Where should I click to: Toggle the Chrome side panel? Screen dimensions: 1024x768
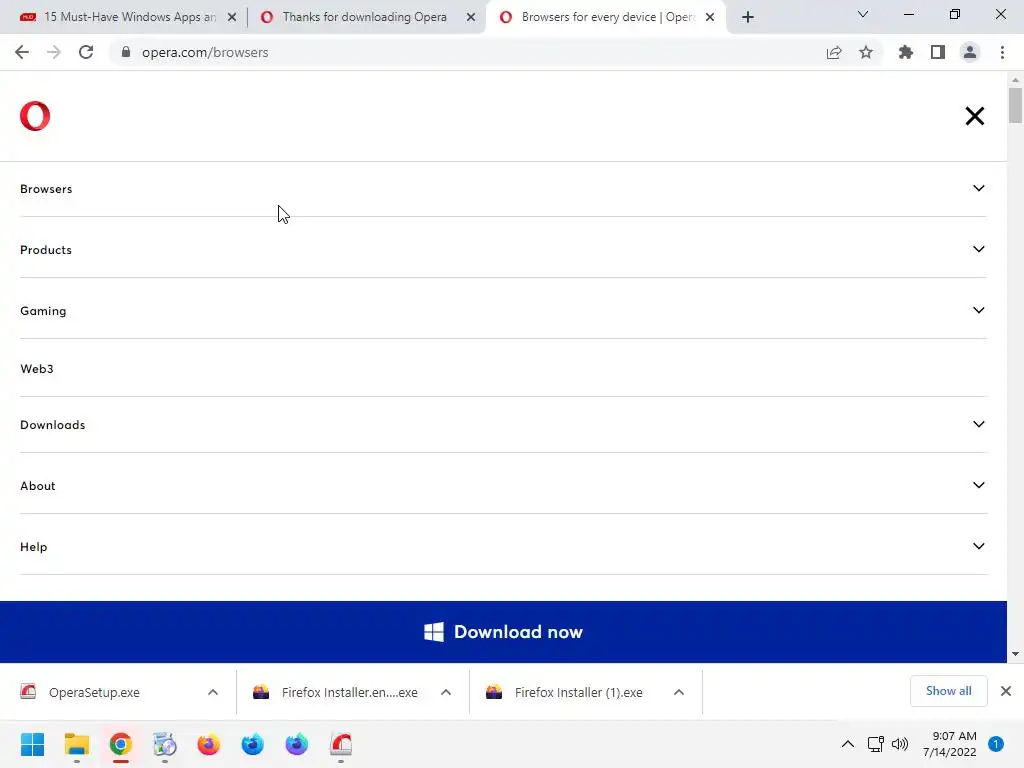[x=938, y=52]
